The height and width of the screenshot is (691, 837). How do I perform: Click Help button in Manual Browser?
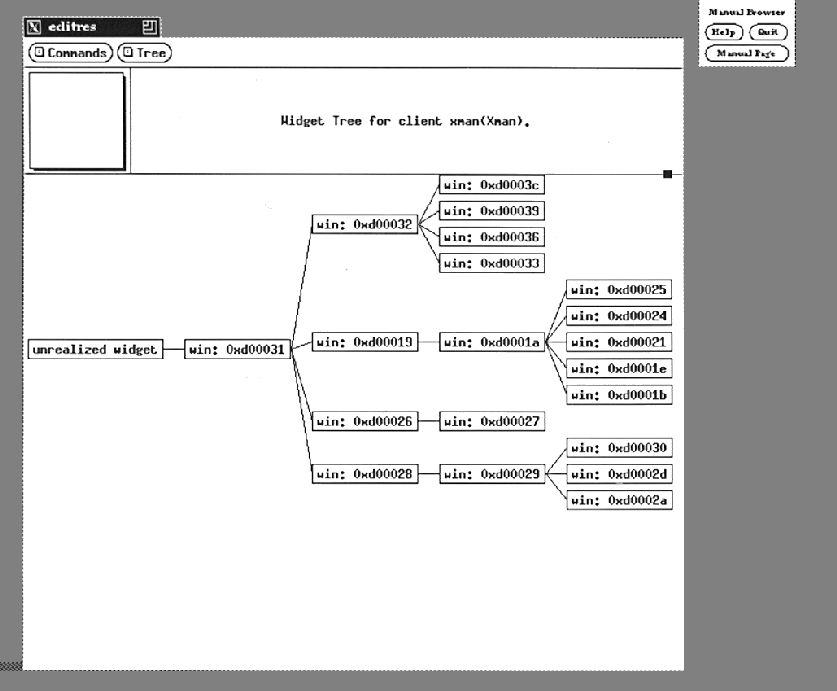click(x=724, y=32)
